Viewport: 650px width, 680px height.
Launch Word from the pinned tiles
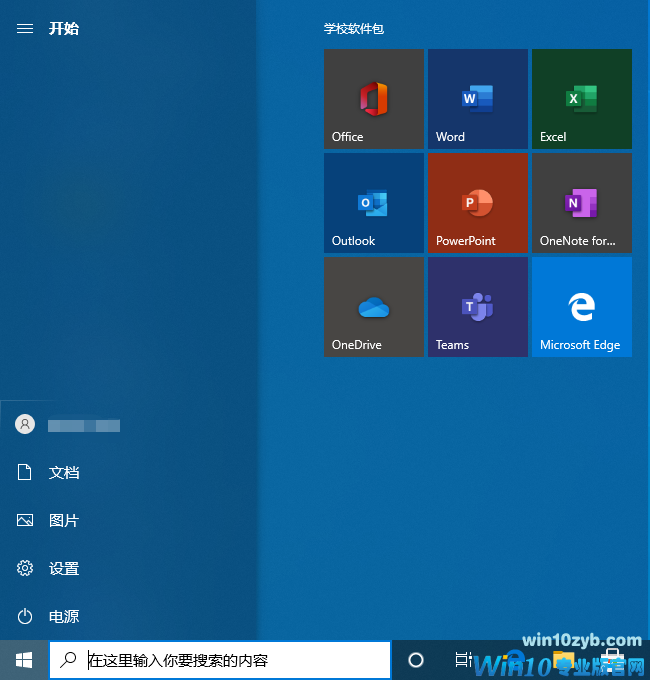pyautogui.click(x=477, y=99)
